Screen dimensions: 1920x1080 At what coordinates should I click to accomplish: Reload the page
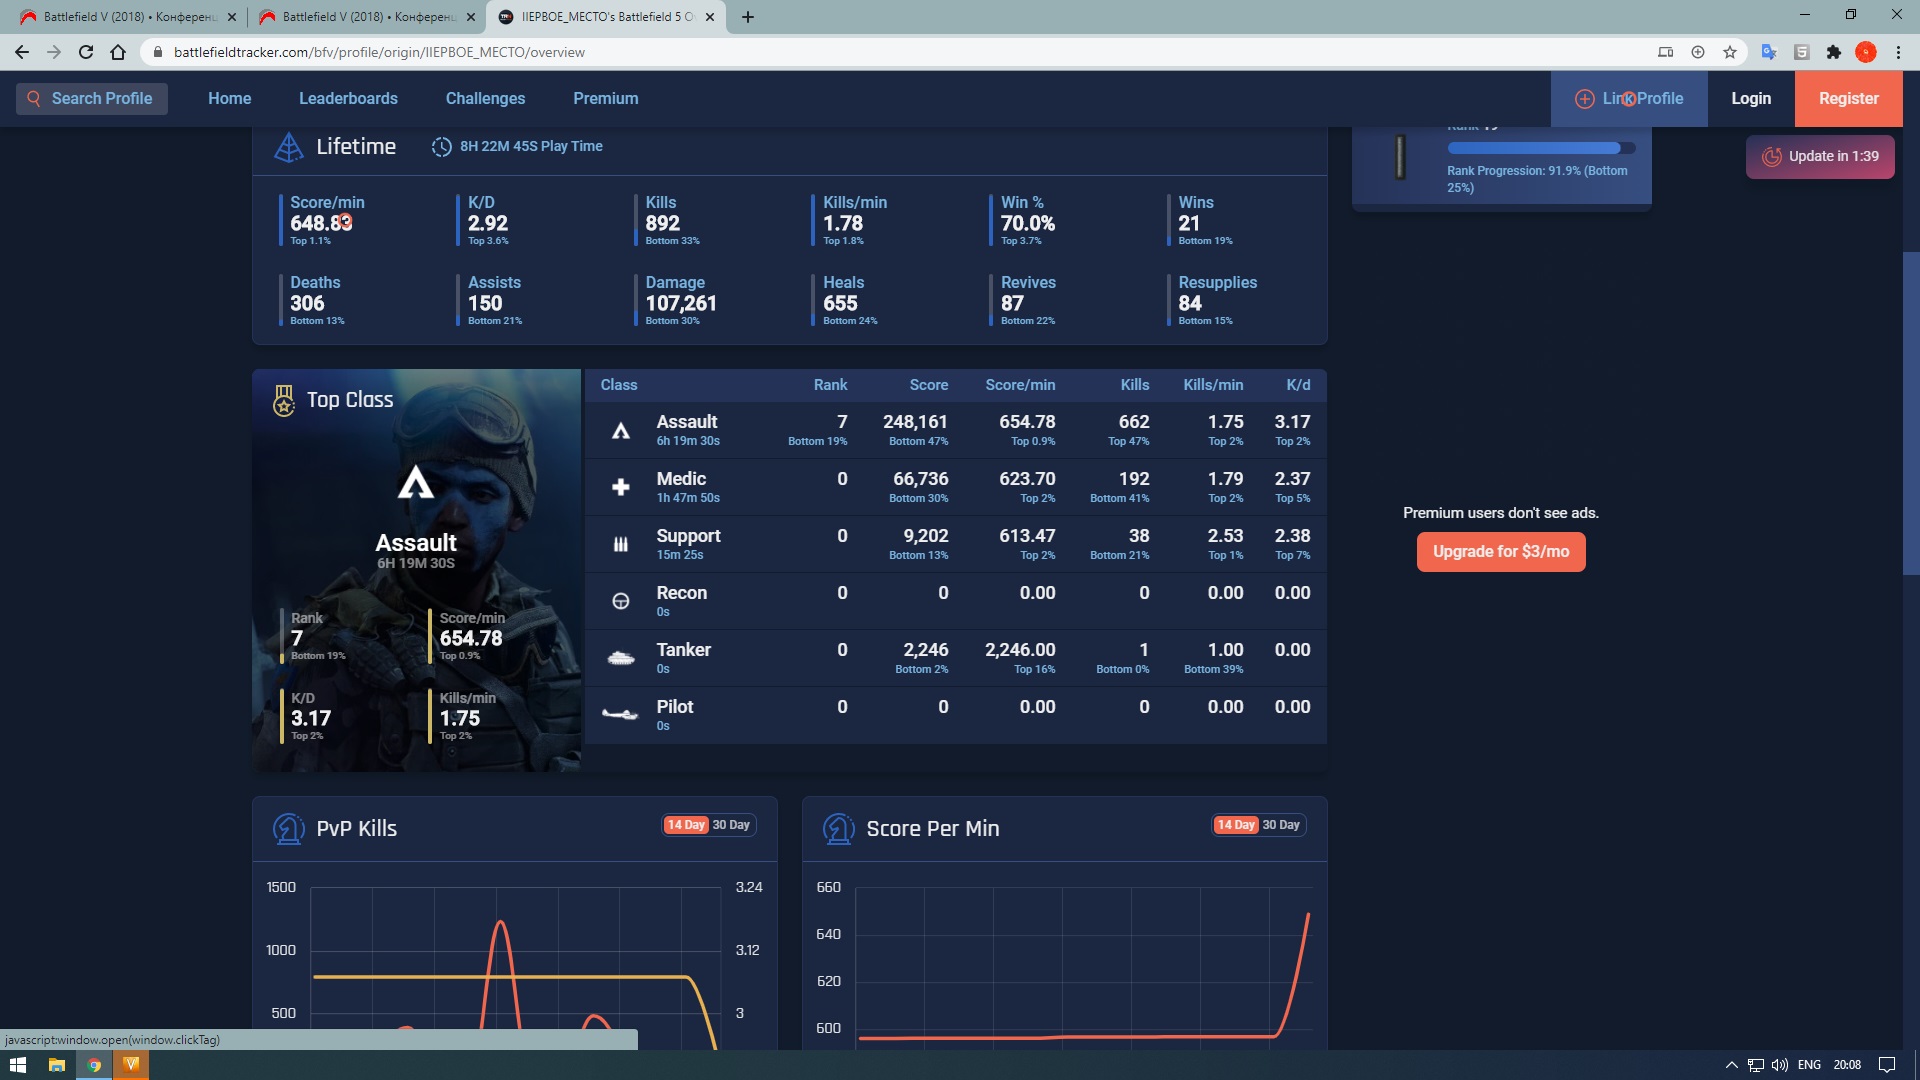[86, 52]
